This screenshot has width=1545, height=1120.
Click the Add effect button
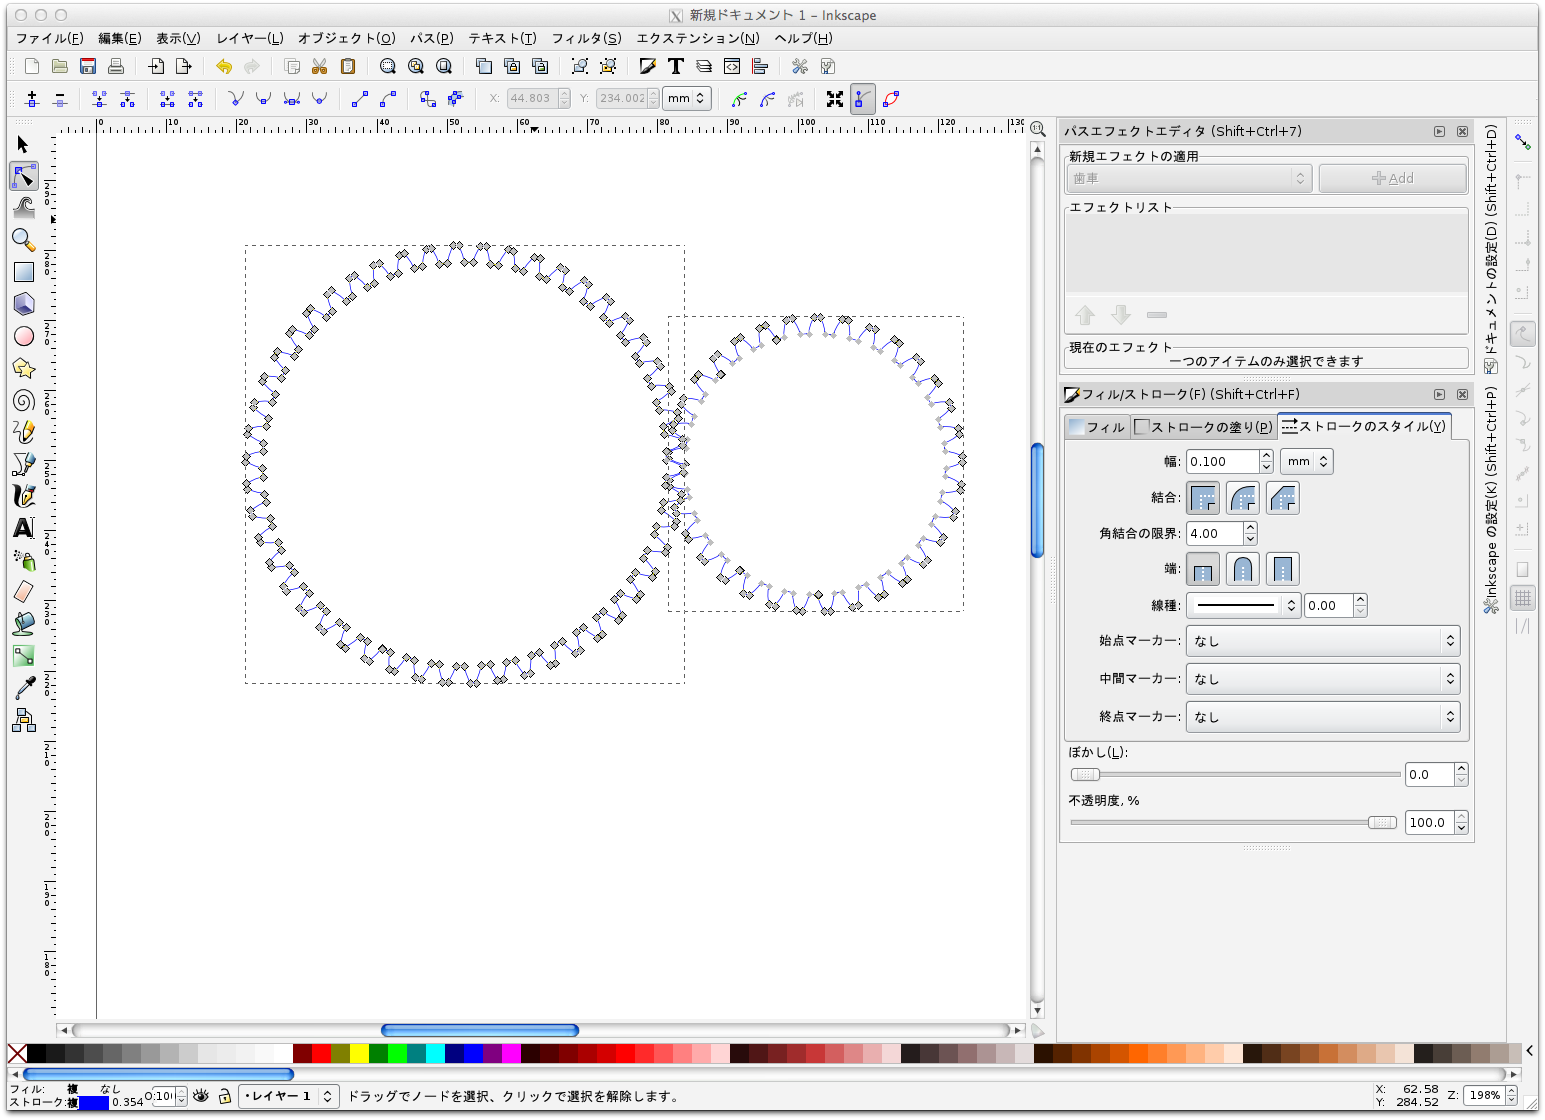tap(1393, 178)
